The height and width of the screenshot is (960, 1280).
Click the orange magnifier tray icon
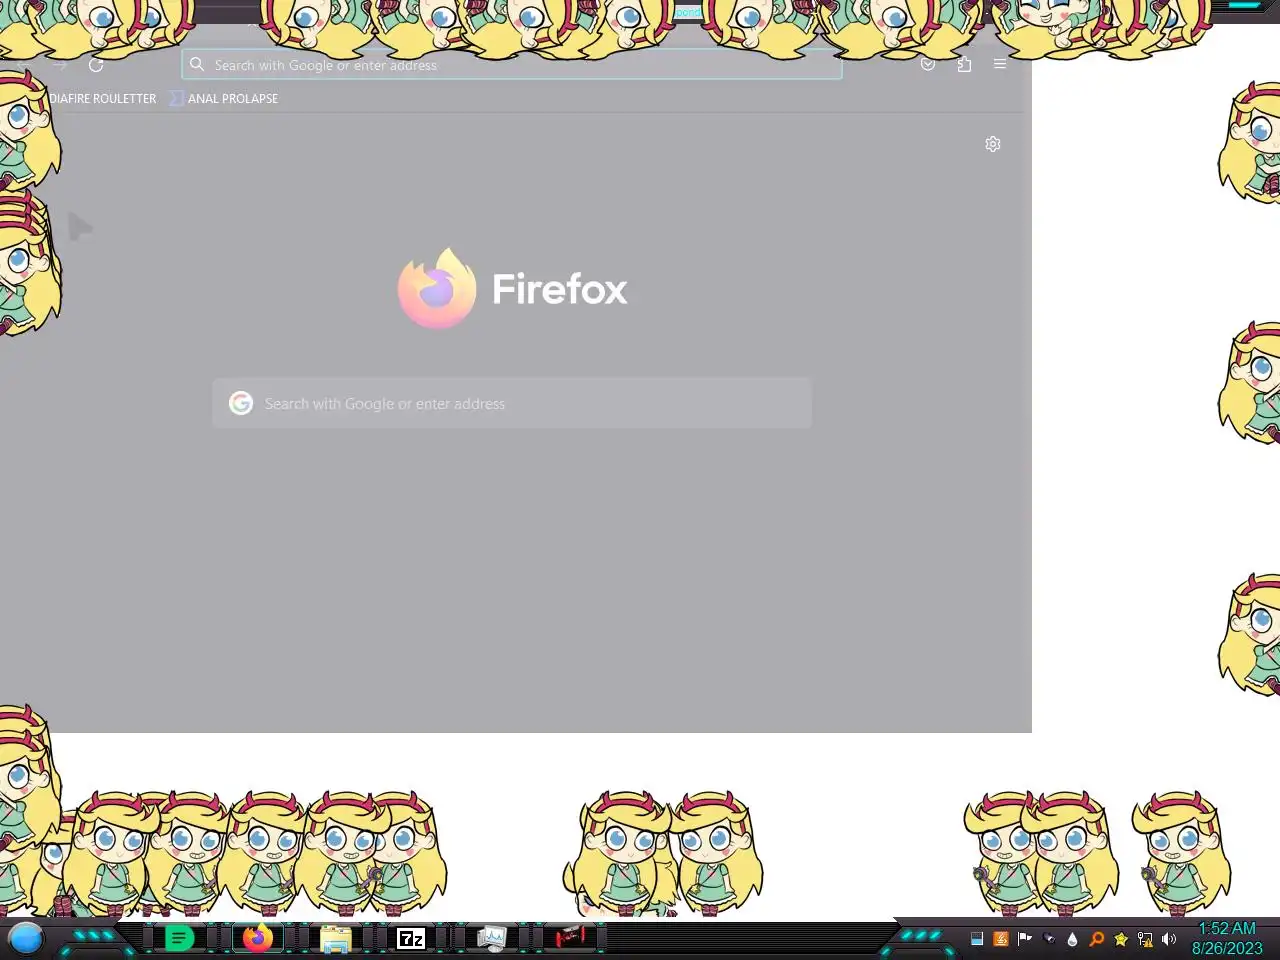[1097, 939]
